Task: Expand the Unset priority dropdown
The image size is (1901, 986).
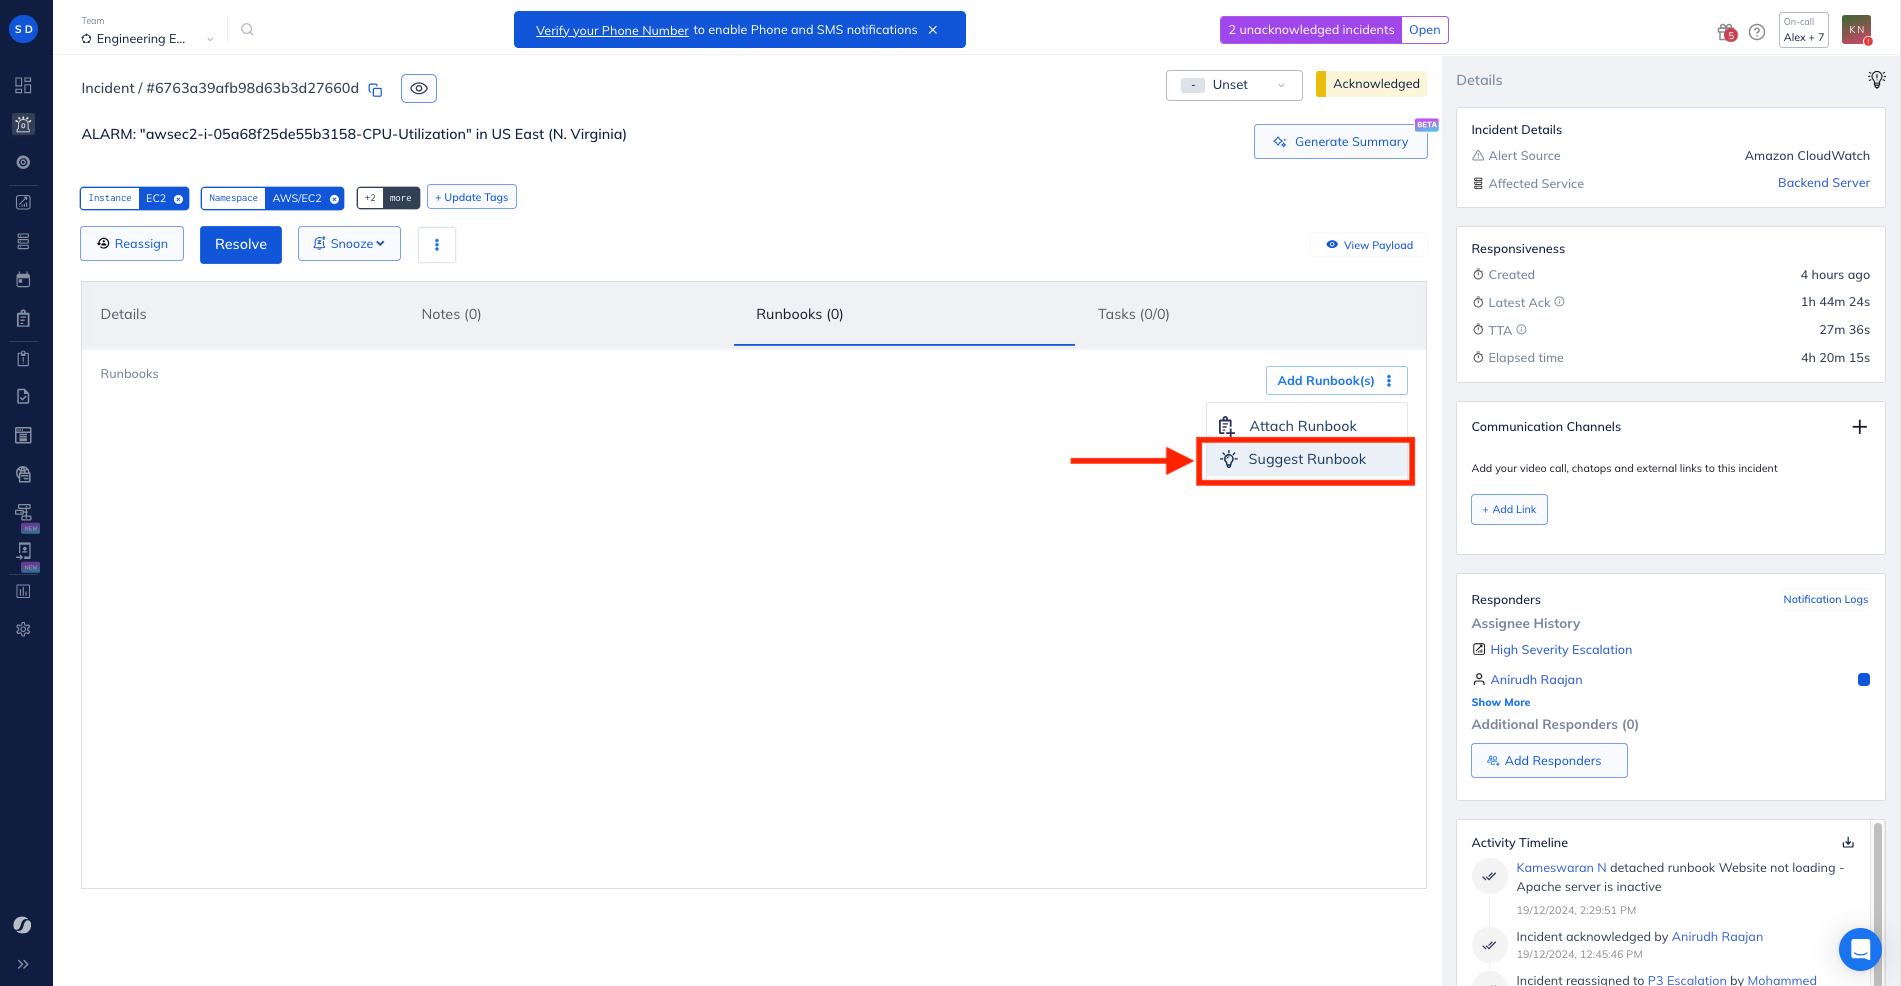Action: 1234,85
